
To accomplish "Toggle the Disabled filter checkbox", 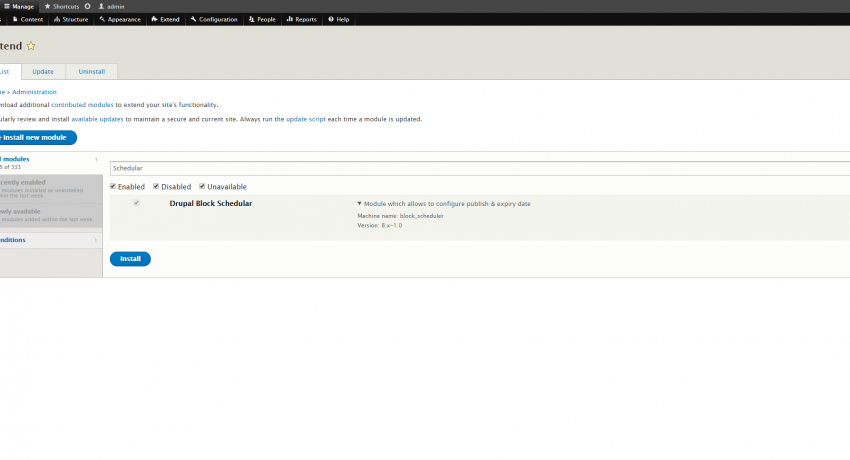I will 156,186.
